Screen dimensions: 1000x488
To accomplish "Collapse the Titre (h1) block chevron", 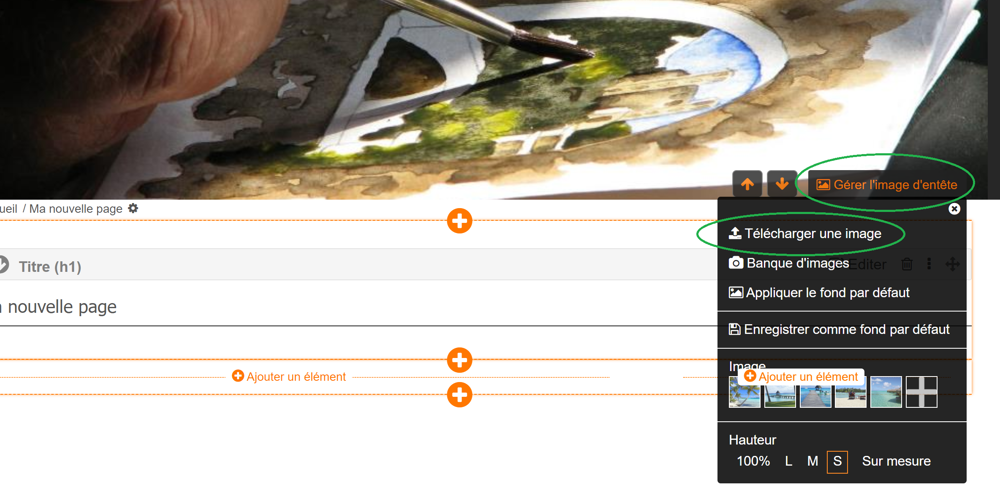I will click(3, 265).
